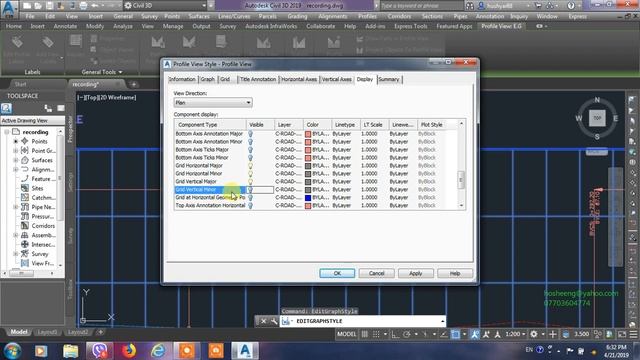Turn on Grid Vertical Major lightbulb
The image size is (640, 360).
pyautogui.click(x=250, y=182)
